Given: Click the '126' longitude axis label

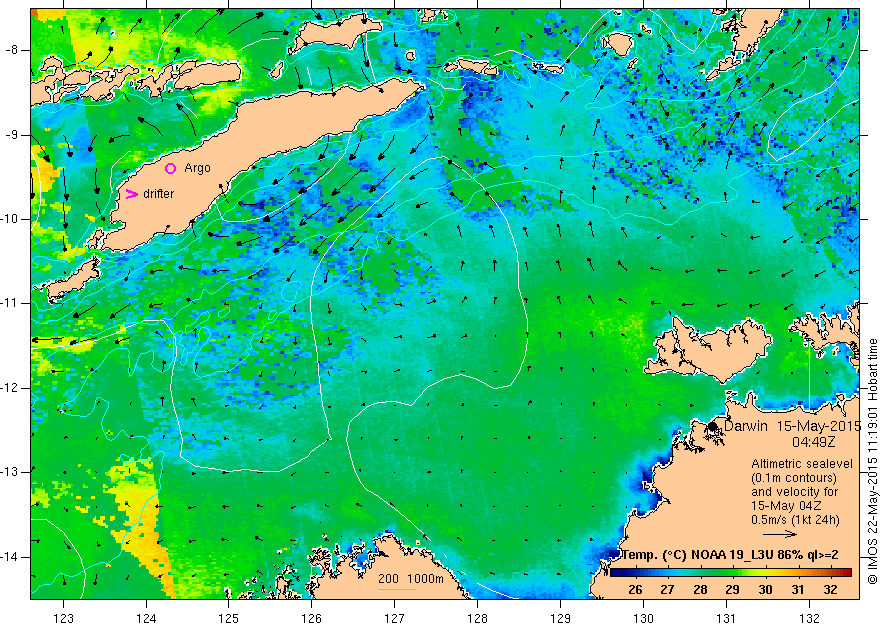Looking at the screenshot, I should pyautogui.click(x=311, y=618).
